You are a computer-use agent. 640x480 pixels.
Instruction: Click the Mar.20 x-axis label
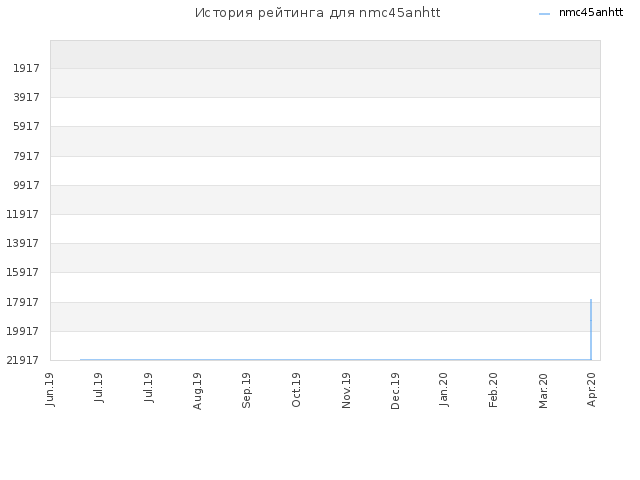543,391
